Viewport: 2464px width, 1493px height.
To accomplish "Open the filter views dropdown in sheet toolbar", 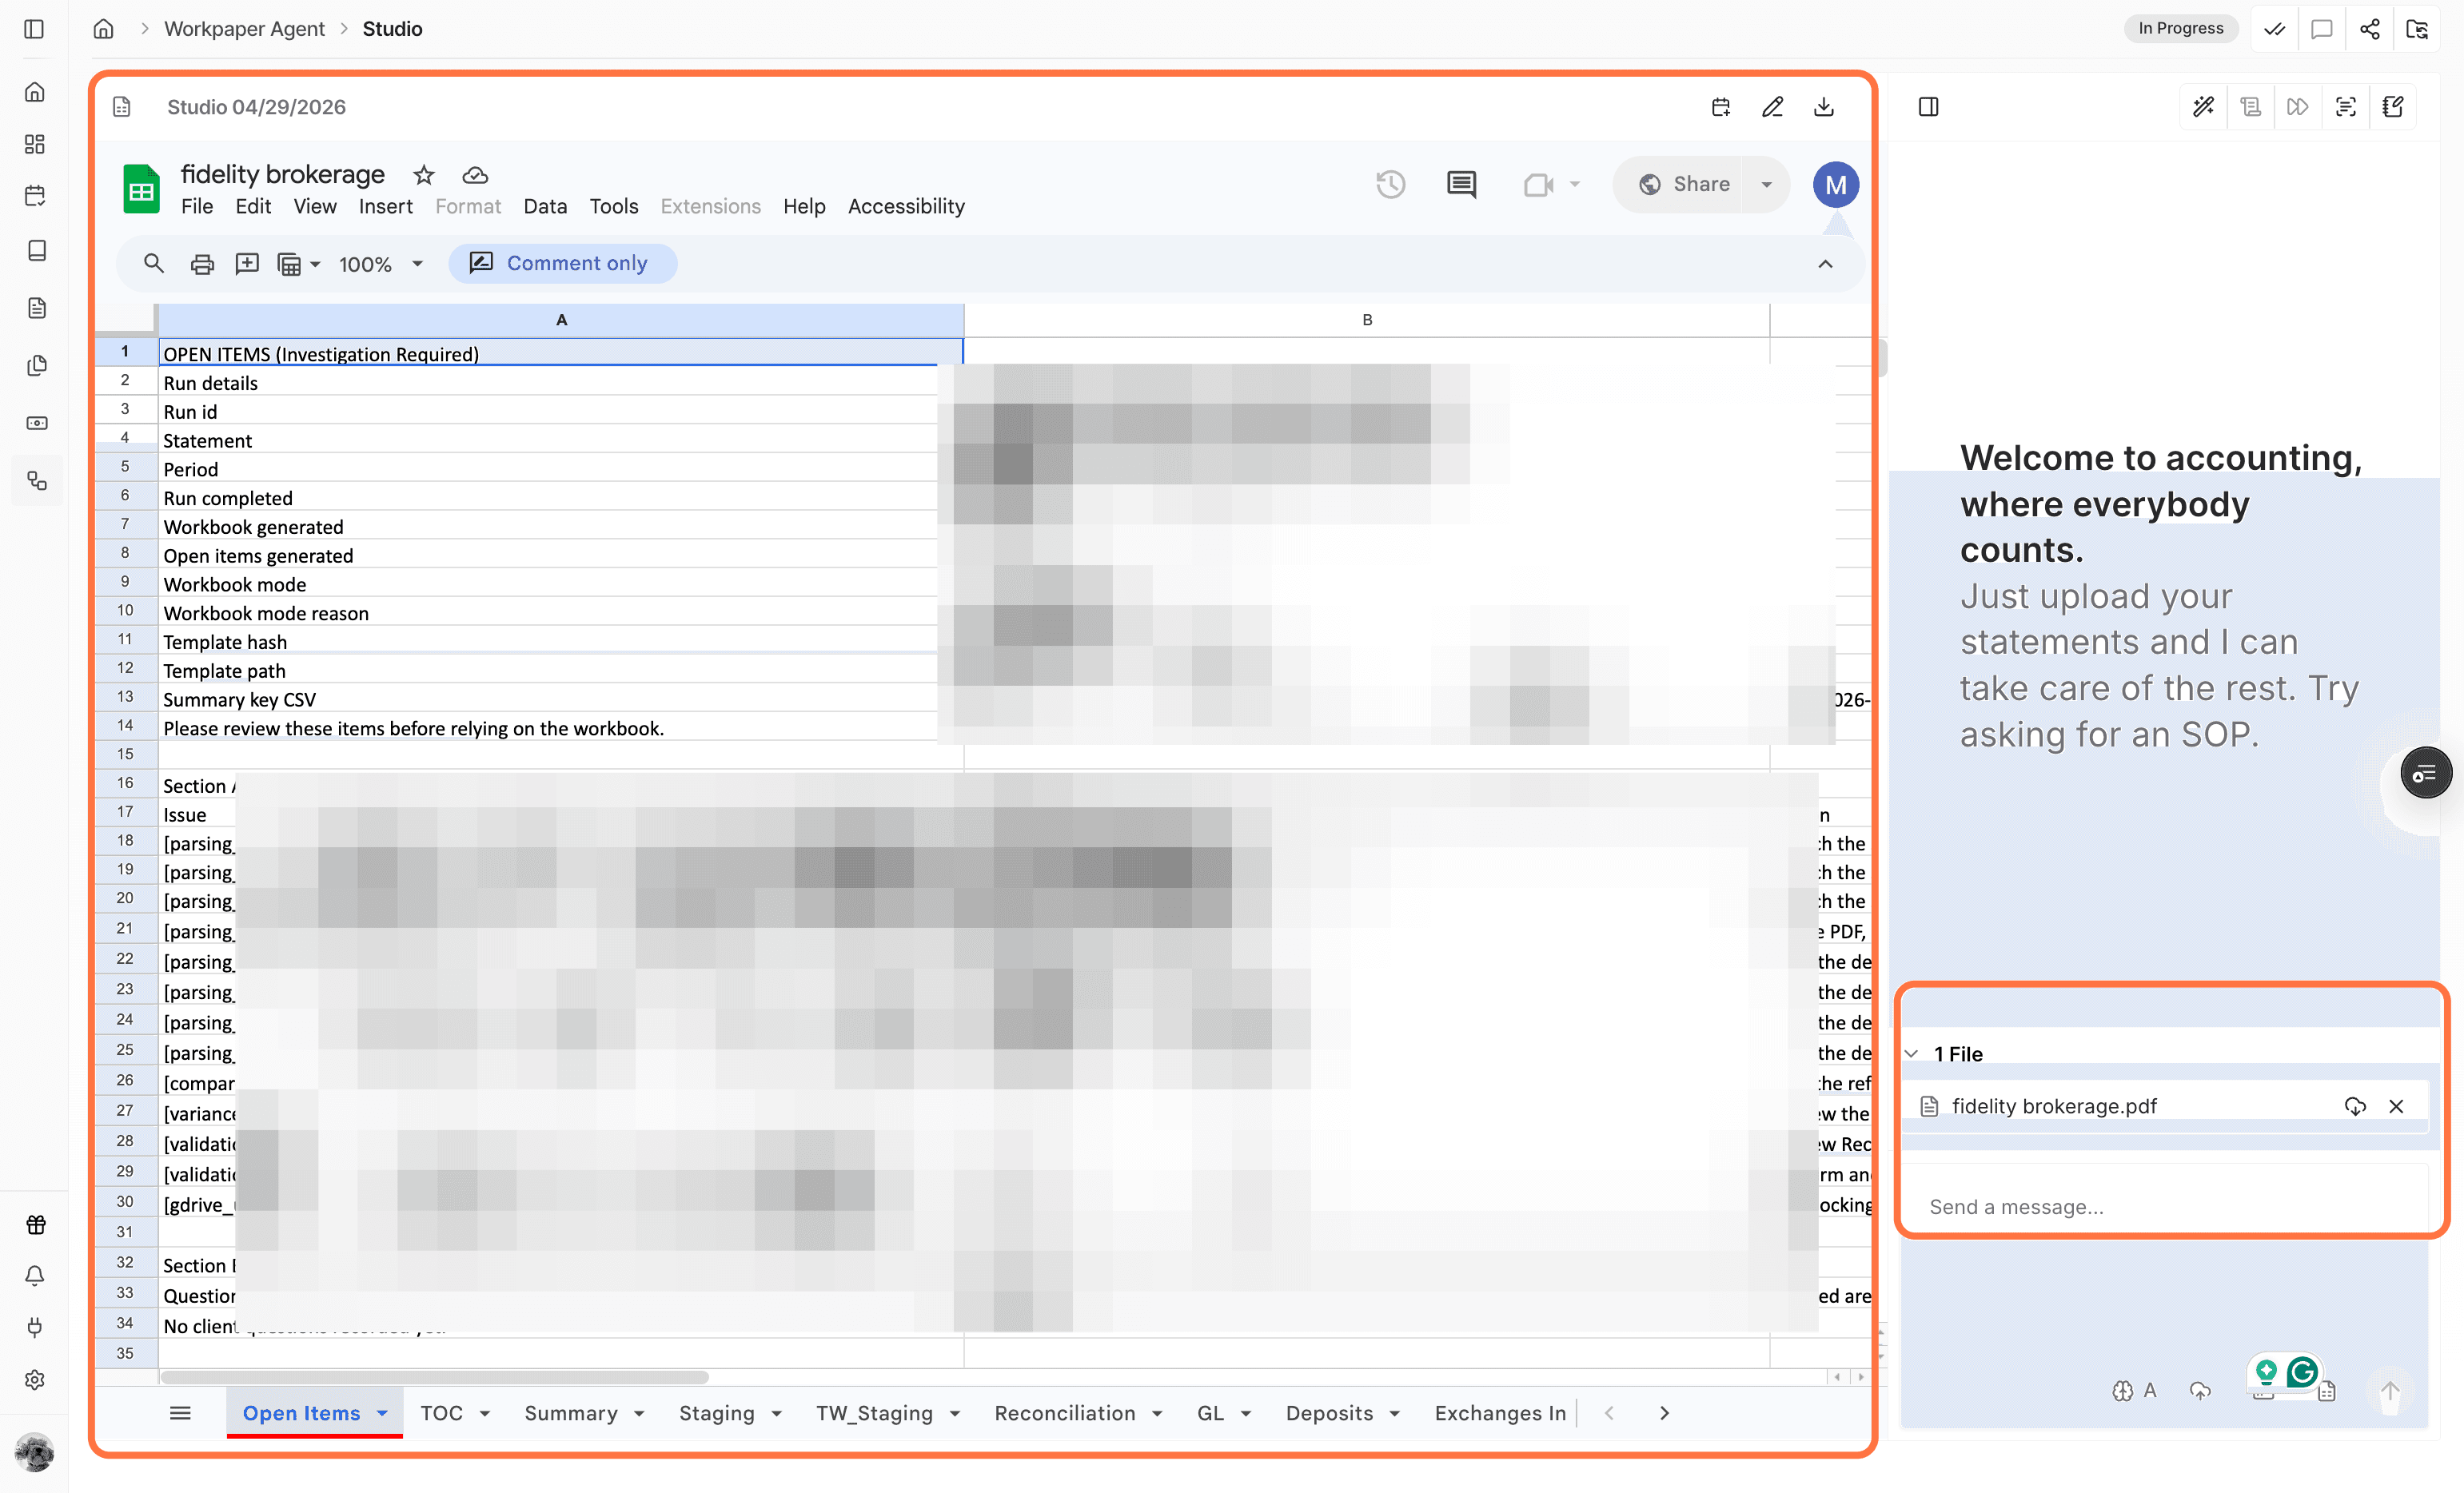I will (x=298, y=264).
